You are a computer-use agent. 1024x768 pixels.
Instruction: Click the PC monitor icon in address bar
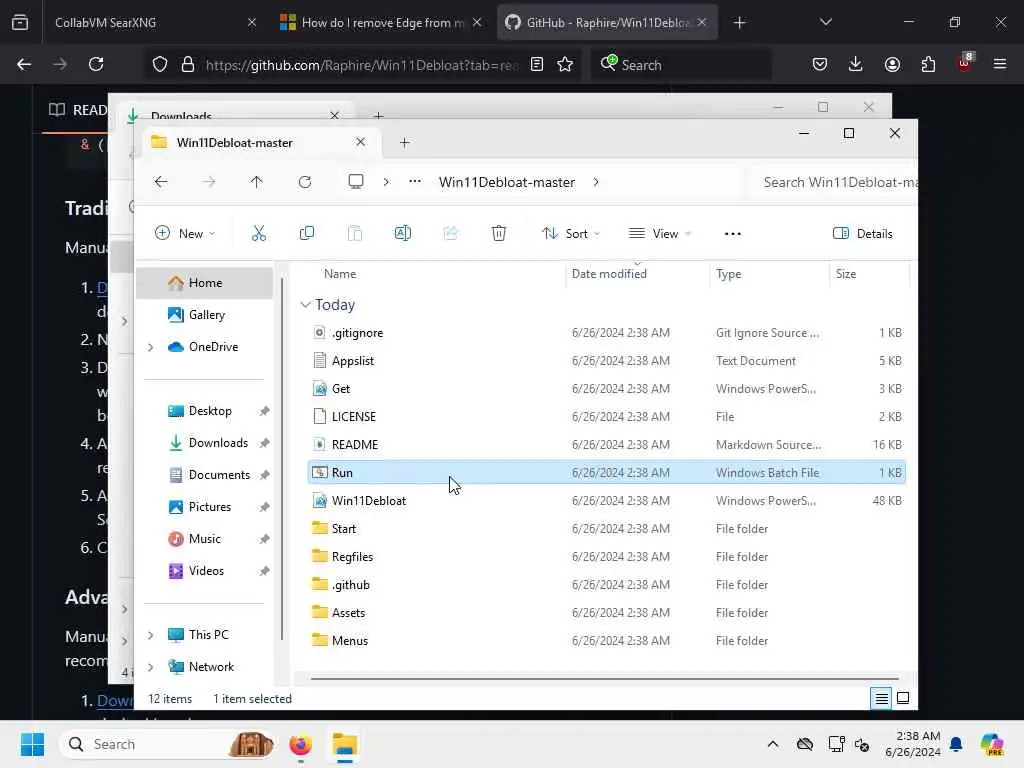click(356, 182)
